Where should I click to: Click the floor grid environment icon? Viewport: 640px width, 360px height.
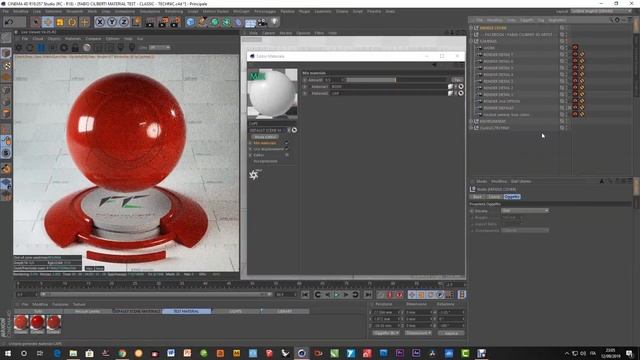(250, 23)
